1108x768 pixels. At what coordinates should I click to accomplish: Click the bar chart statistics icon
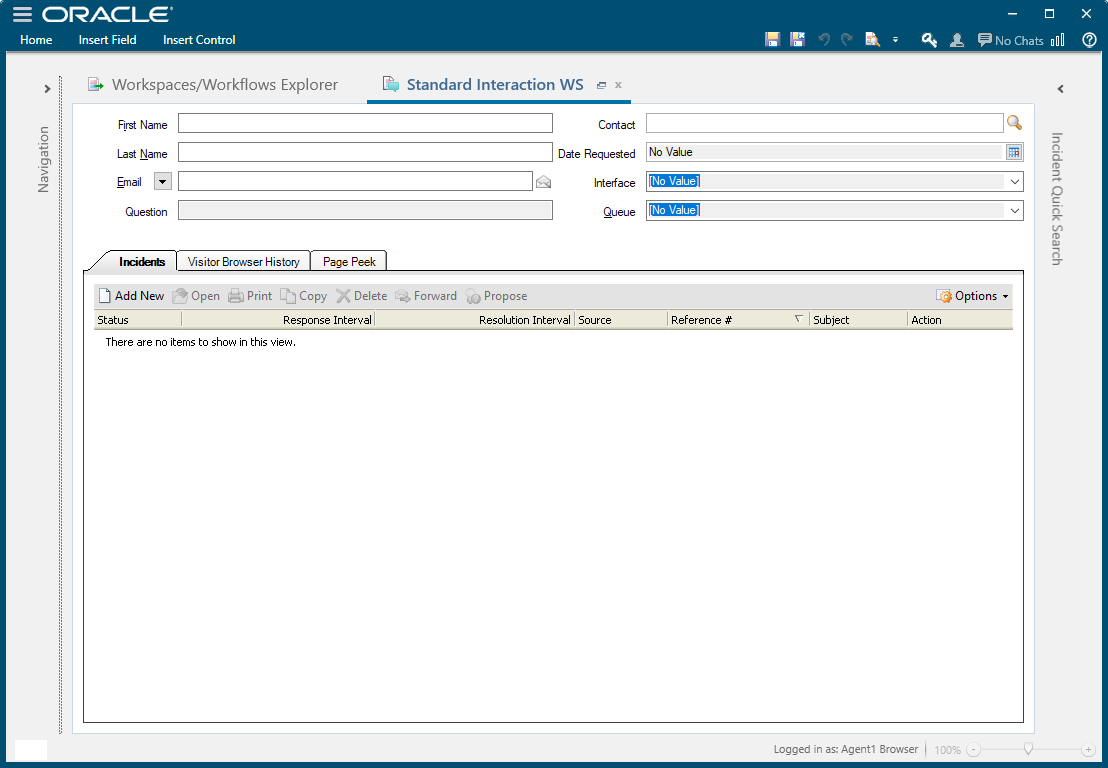tap(1058, 40)
